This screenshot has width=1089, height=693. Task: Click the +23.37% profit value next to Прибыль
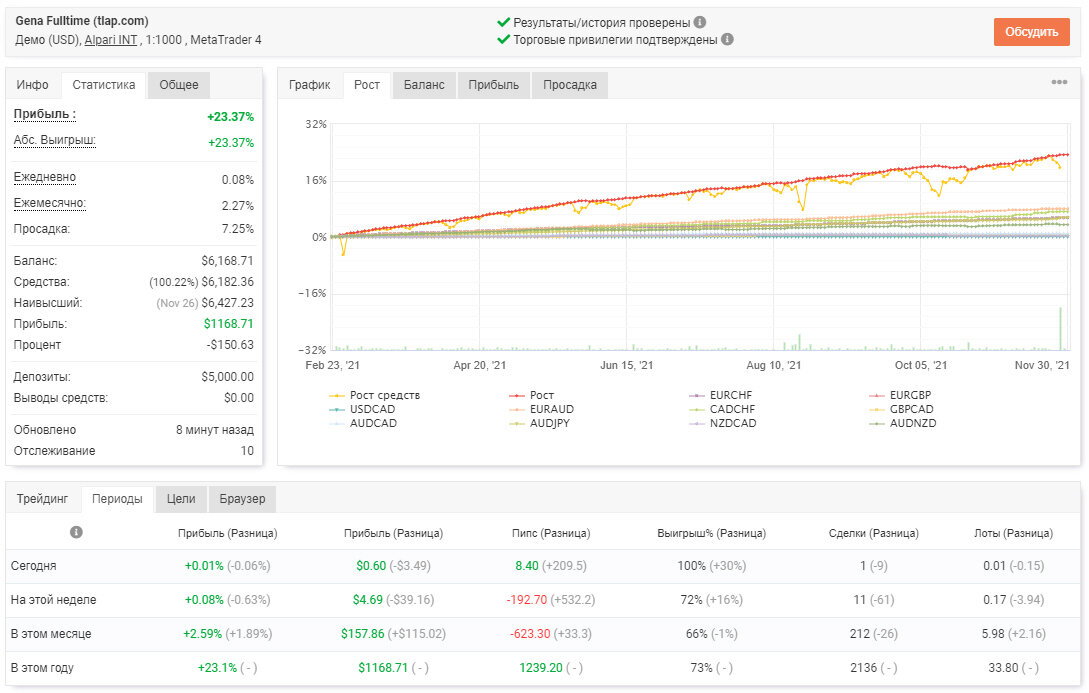click(231, 117)
